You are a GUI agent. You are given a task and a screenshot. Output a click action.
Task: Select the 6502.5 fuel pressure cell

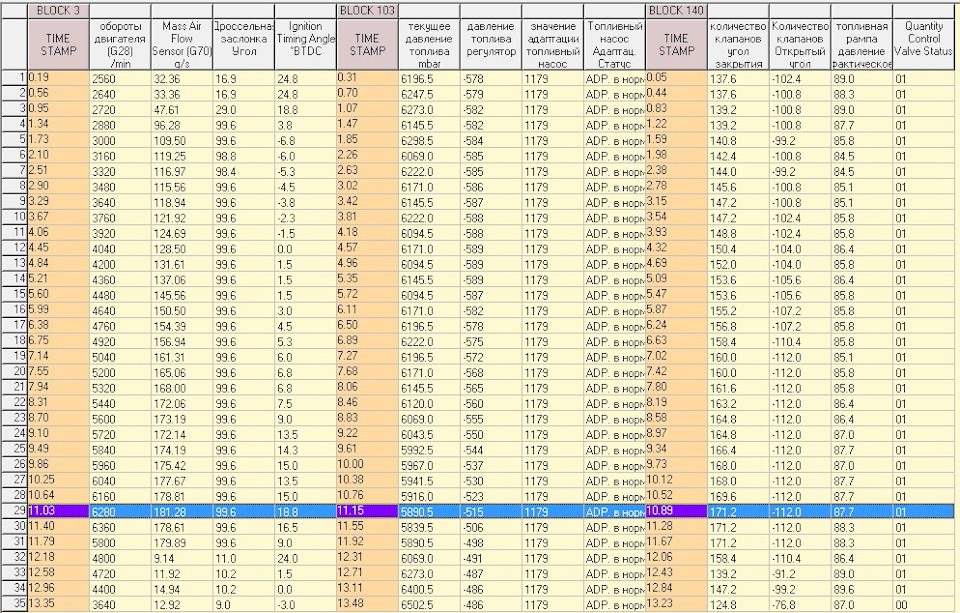click(428, 604)
